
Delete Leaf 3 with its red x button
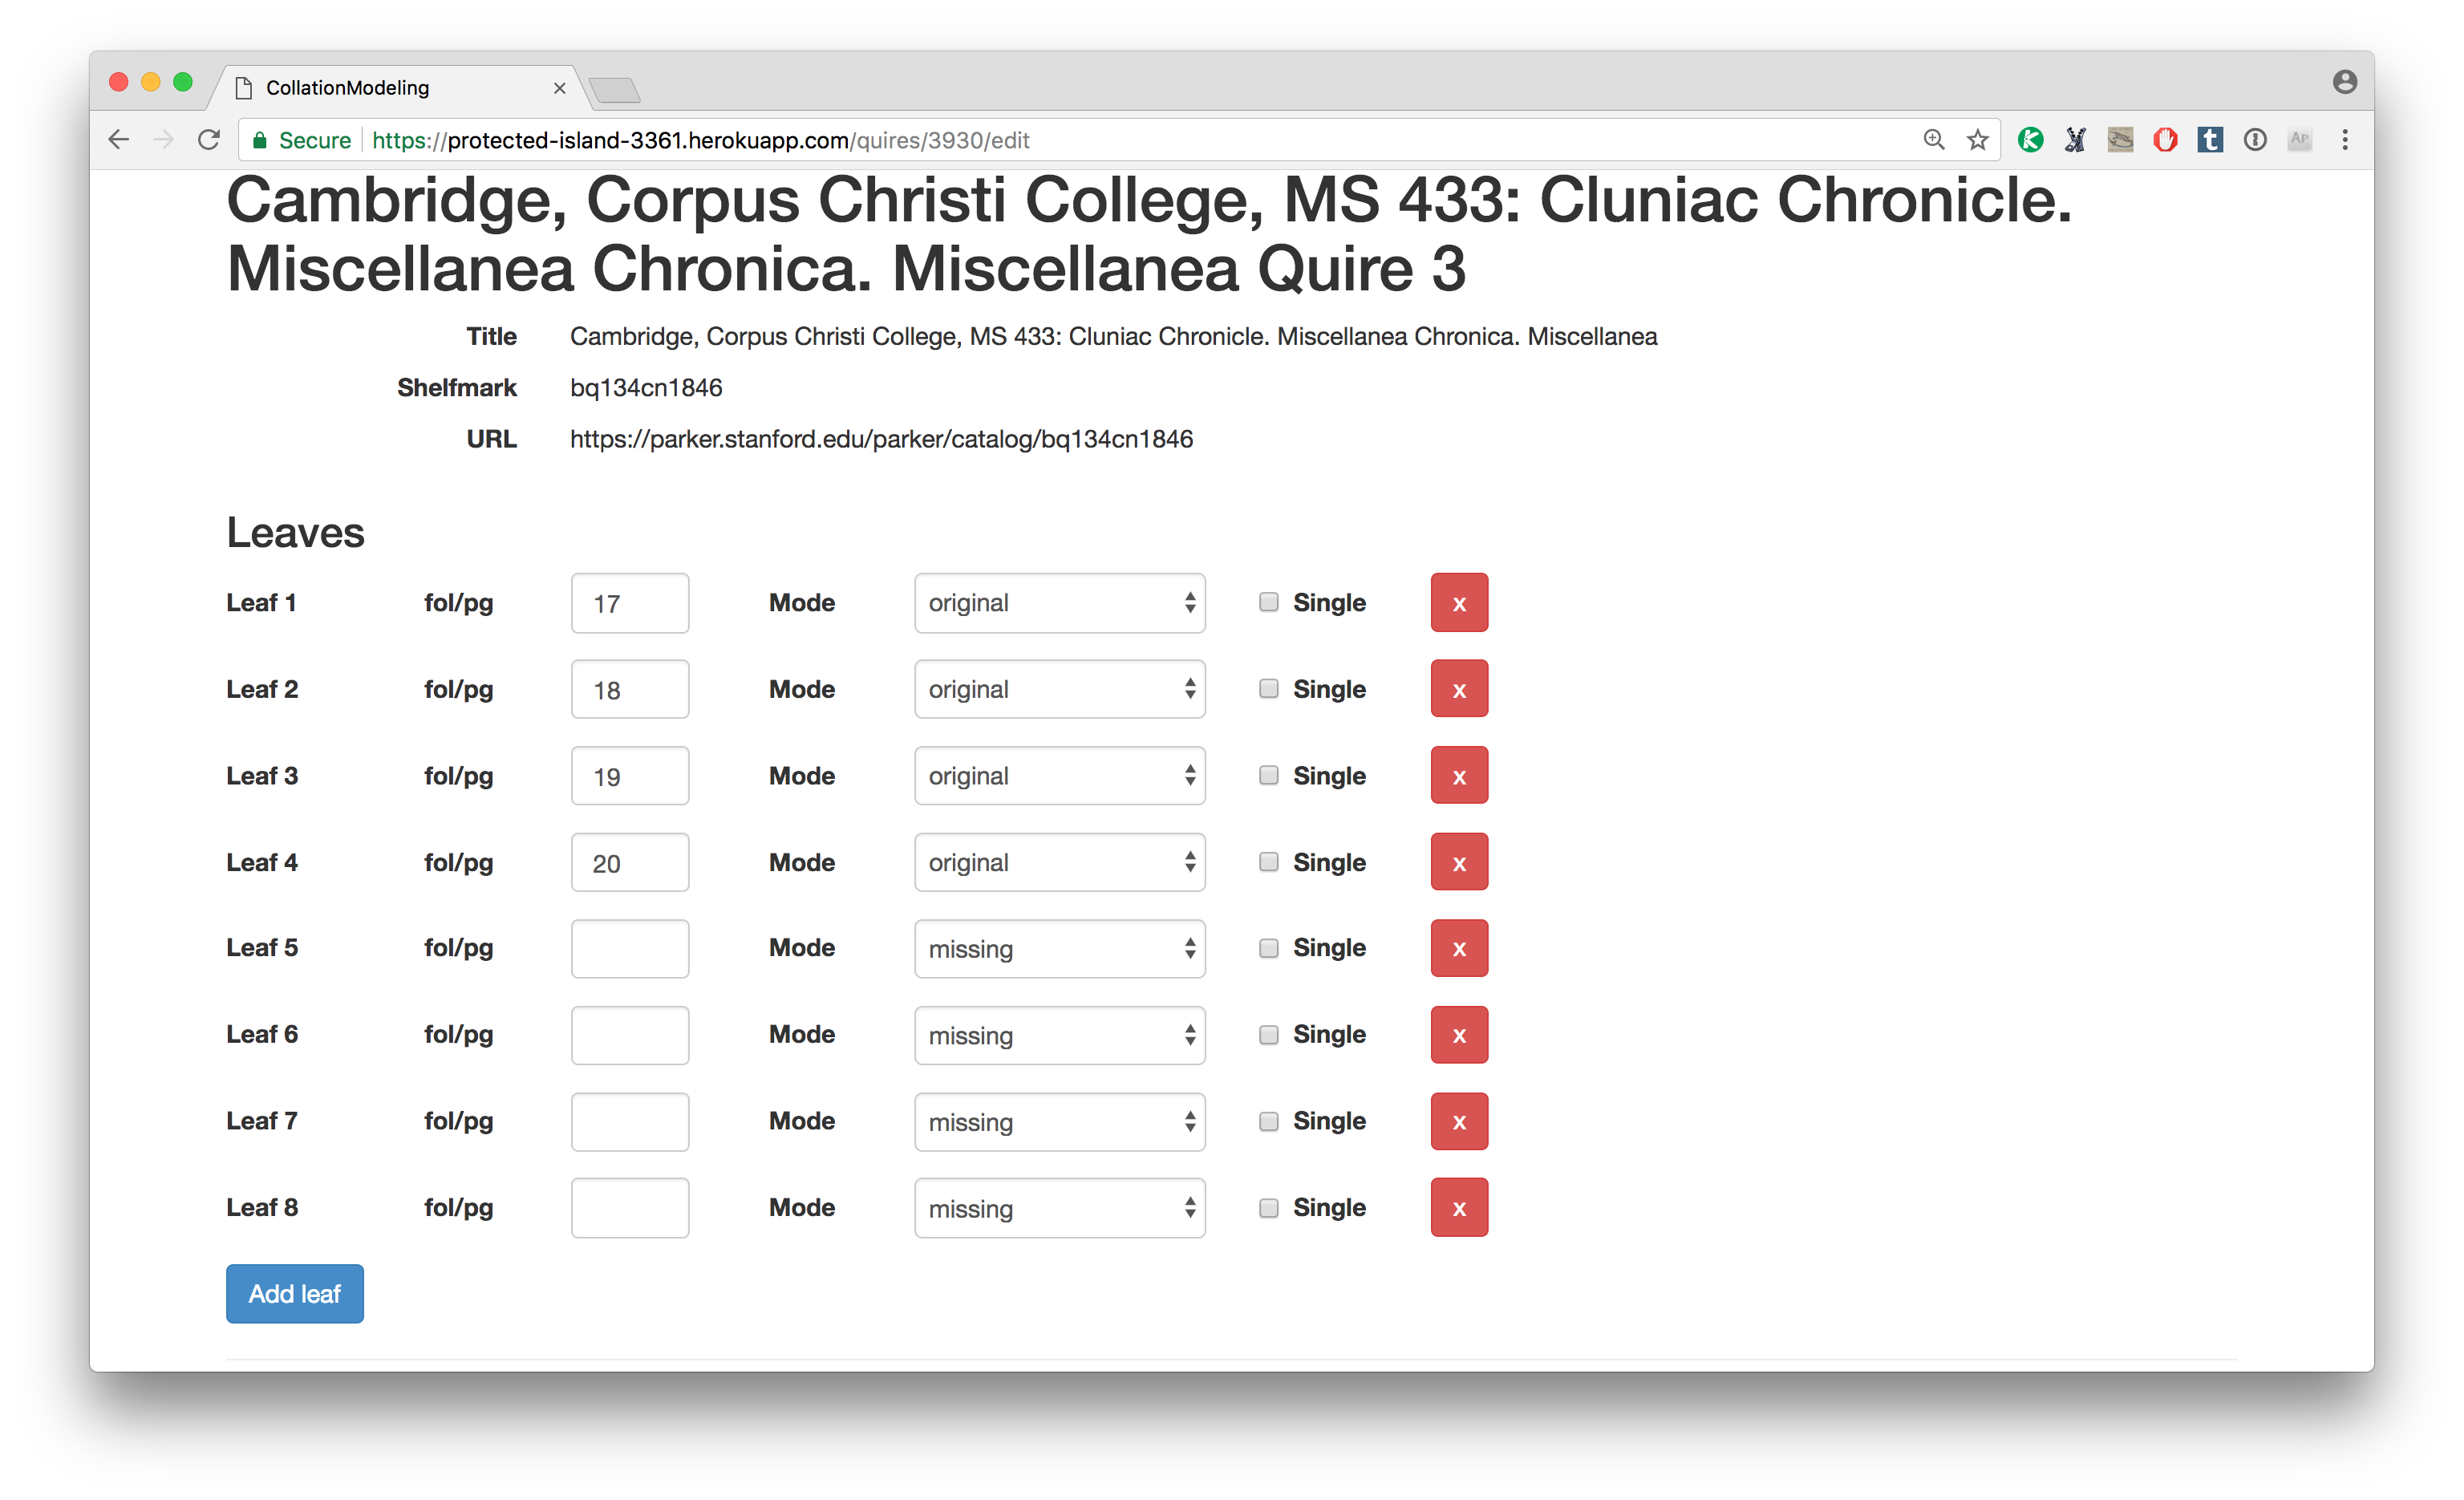[x=1459, y=775]
